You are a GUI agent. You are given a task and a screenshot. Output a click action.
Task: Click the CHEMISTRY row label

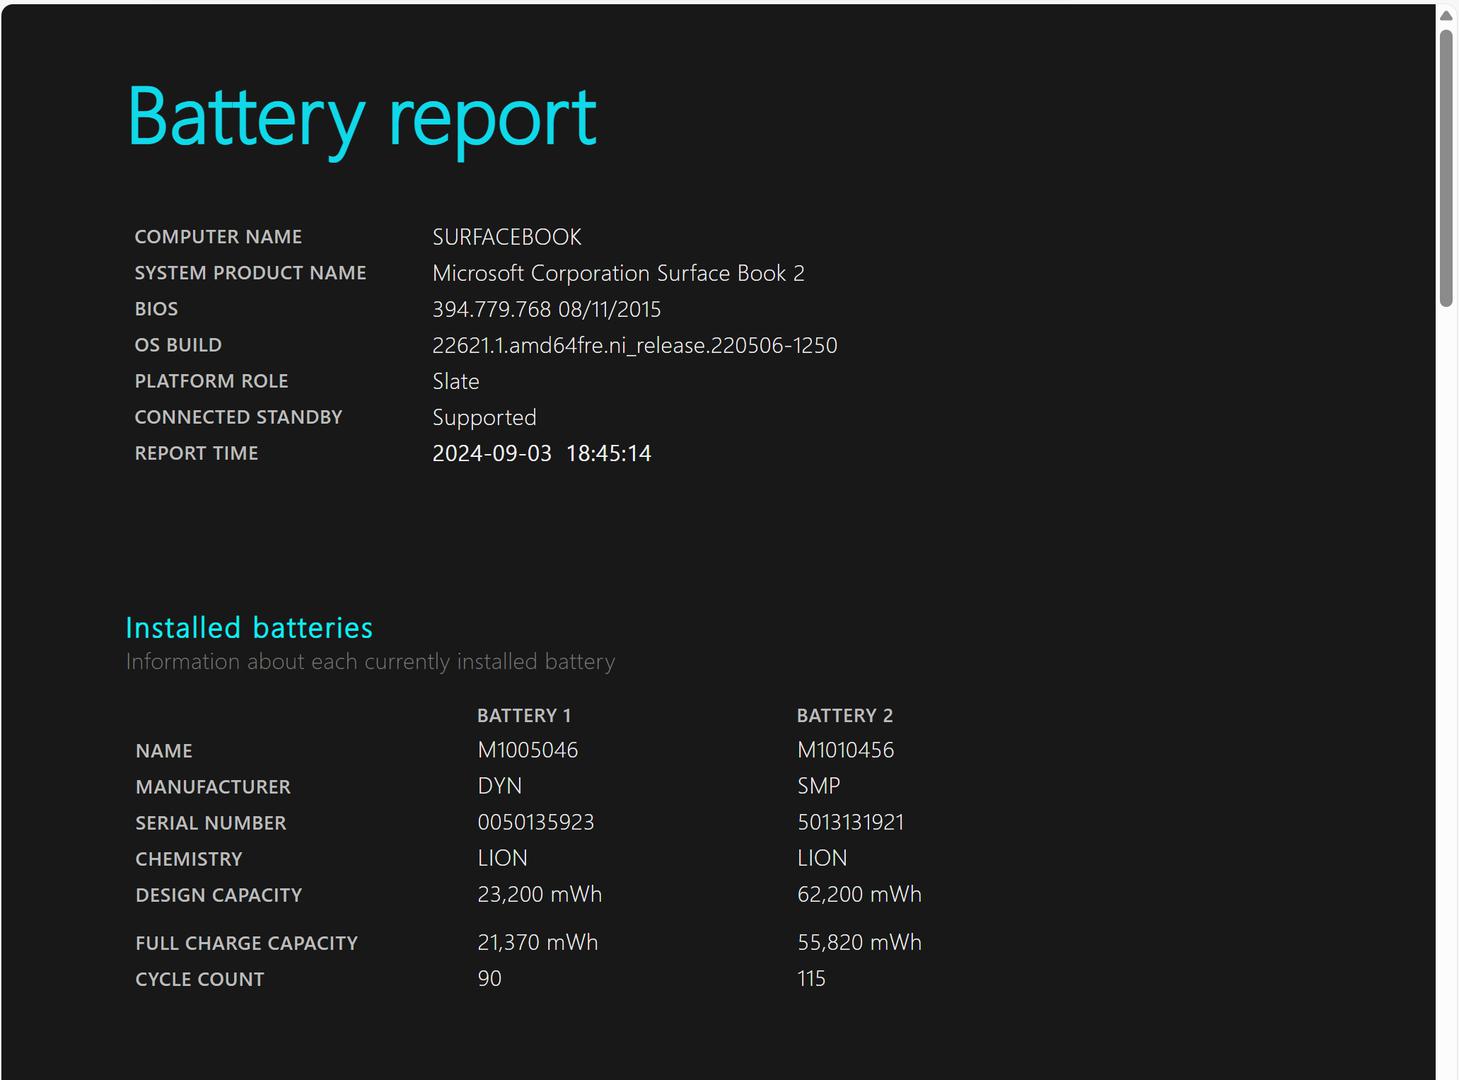(x=189, y=859)
